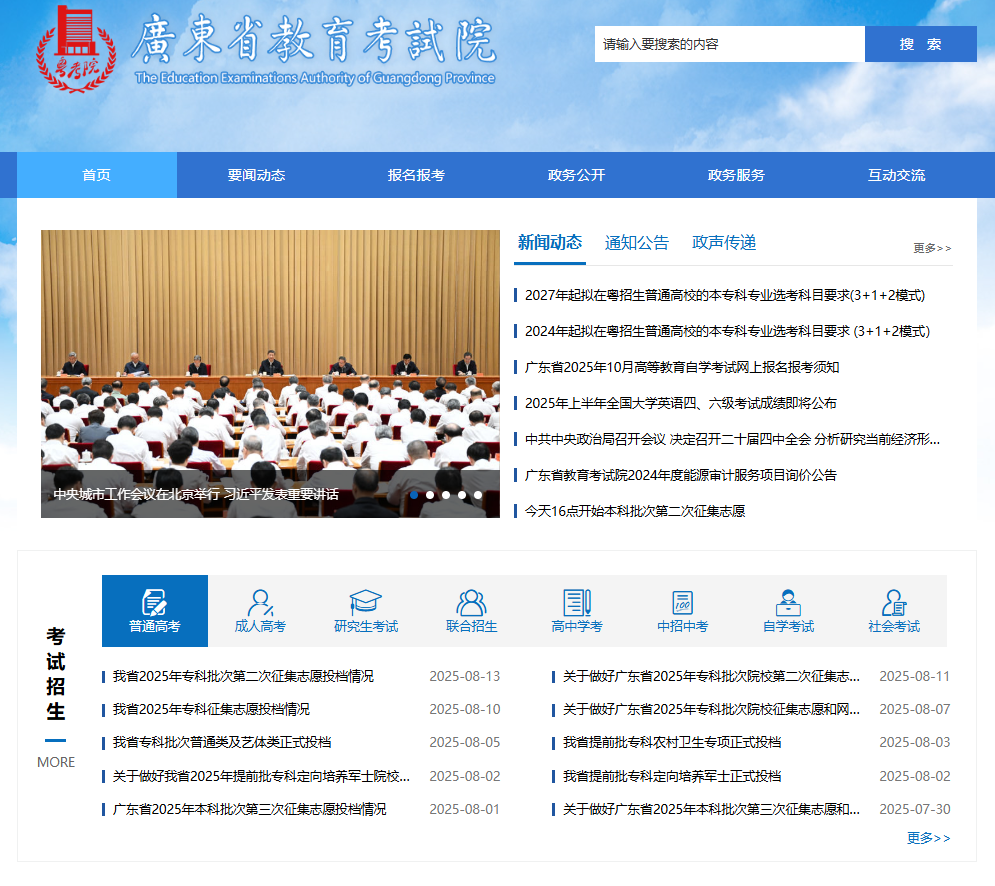Switch to the 通知公告 tab
The image size is (995, 886).
(x=637, y=243)
